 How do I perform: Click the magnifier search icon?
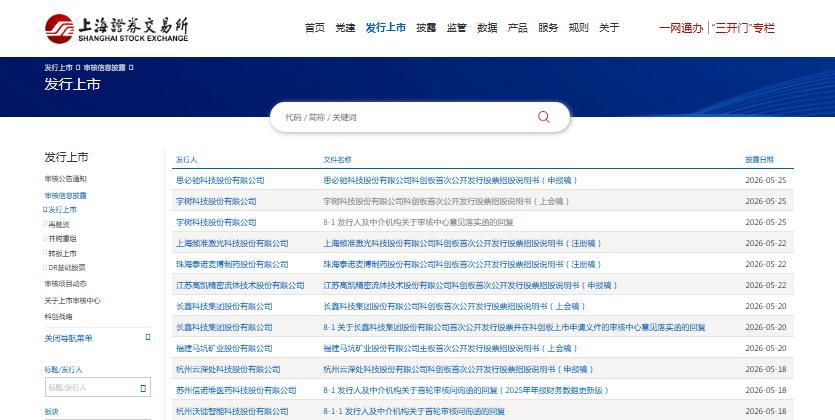(x=543, y=117)
